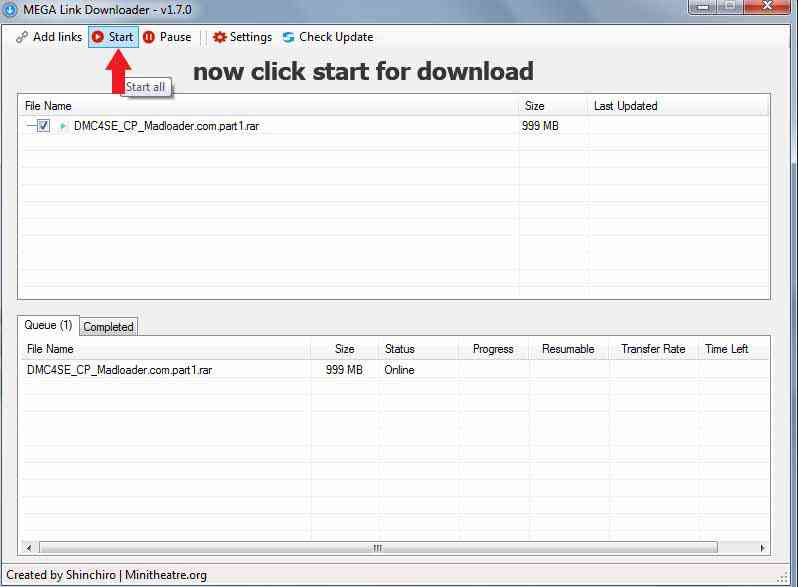
Task: Maximize the MEGA Link Downloader window
Action: coord(730,7)
